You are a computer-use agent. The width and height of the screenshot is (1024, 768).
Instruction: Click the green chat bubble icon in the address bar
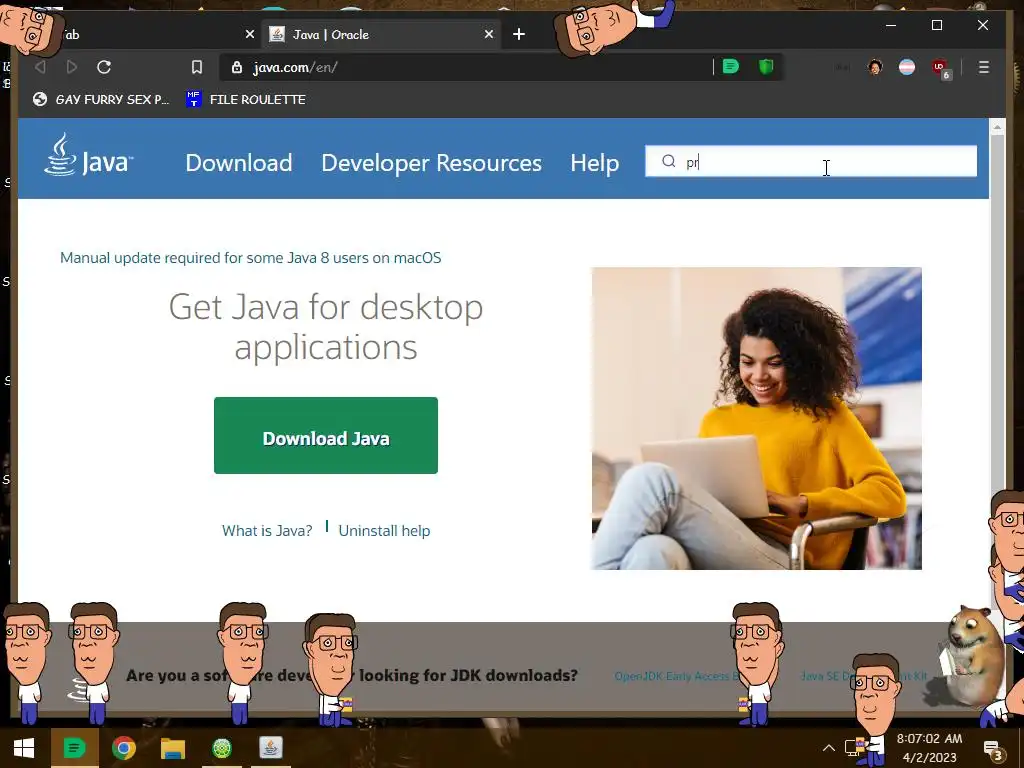(x=731, y=67)
